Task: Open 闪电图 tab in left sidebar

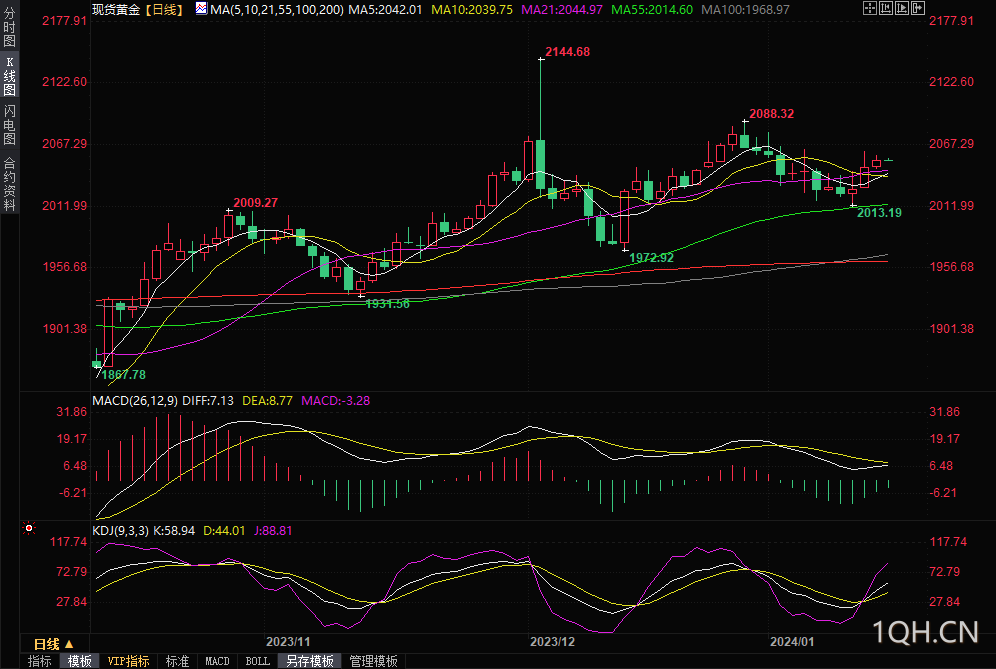Action: pos(10,125)
